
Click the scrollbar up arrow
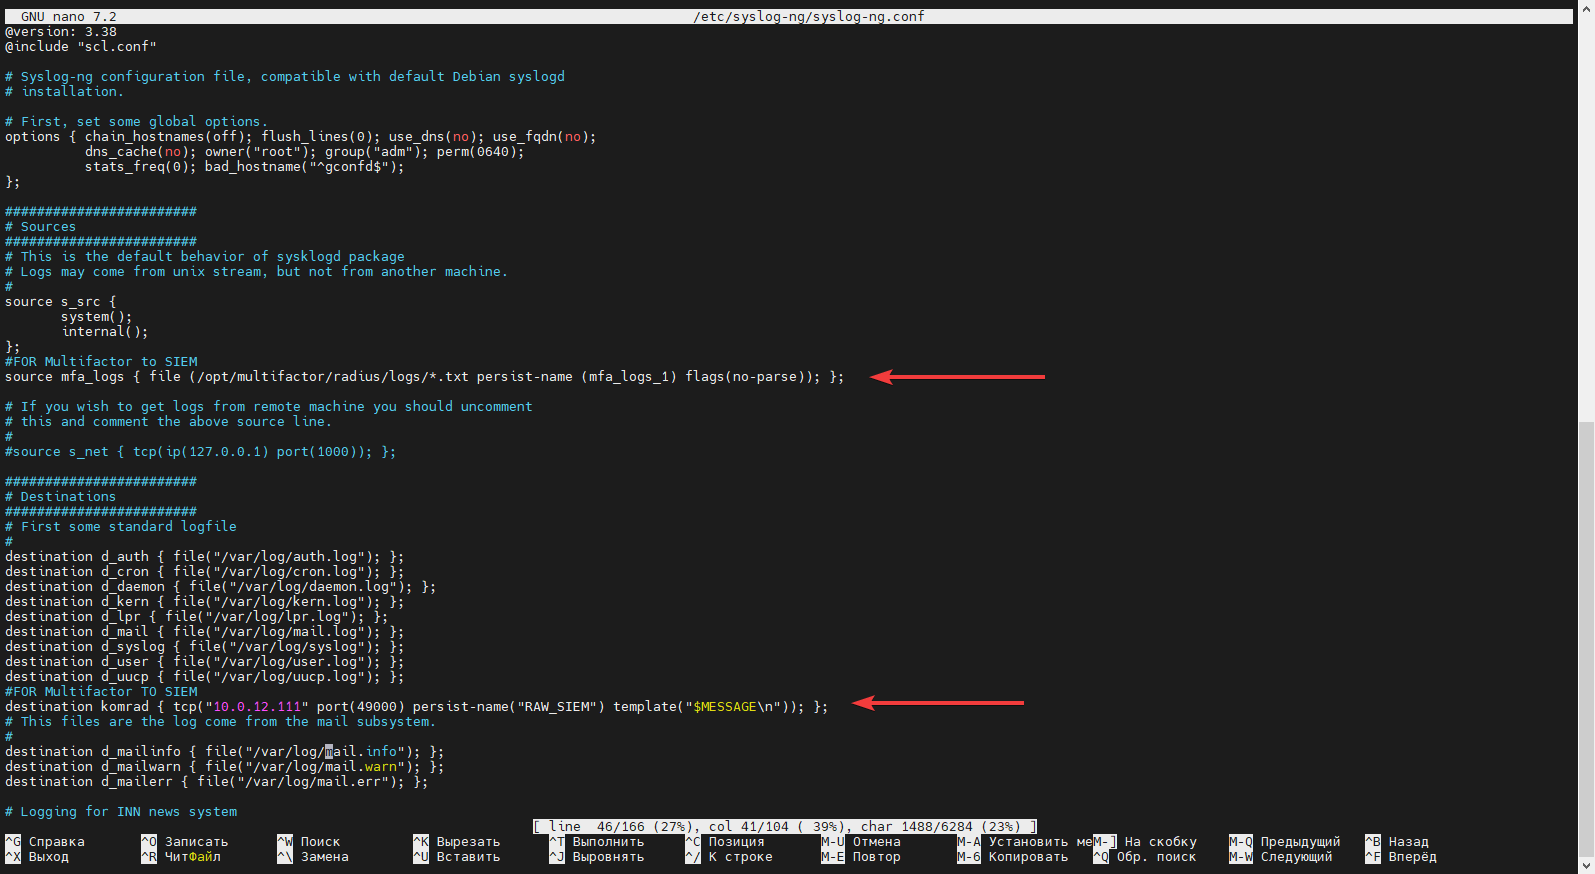pos(1586,8)
